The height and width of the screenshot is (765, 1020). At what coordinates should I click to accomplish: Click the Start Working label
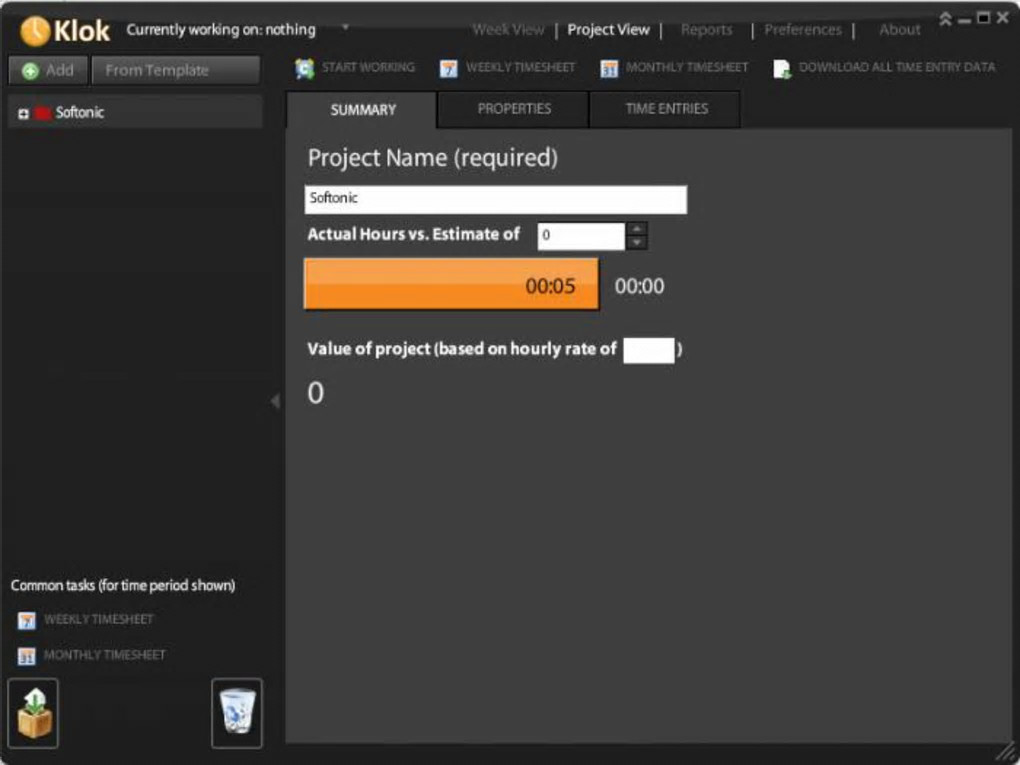click(368, 67)
